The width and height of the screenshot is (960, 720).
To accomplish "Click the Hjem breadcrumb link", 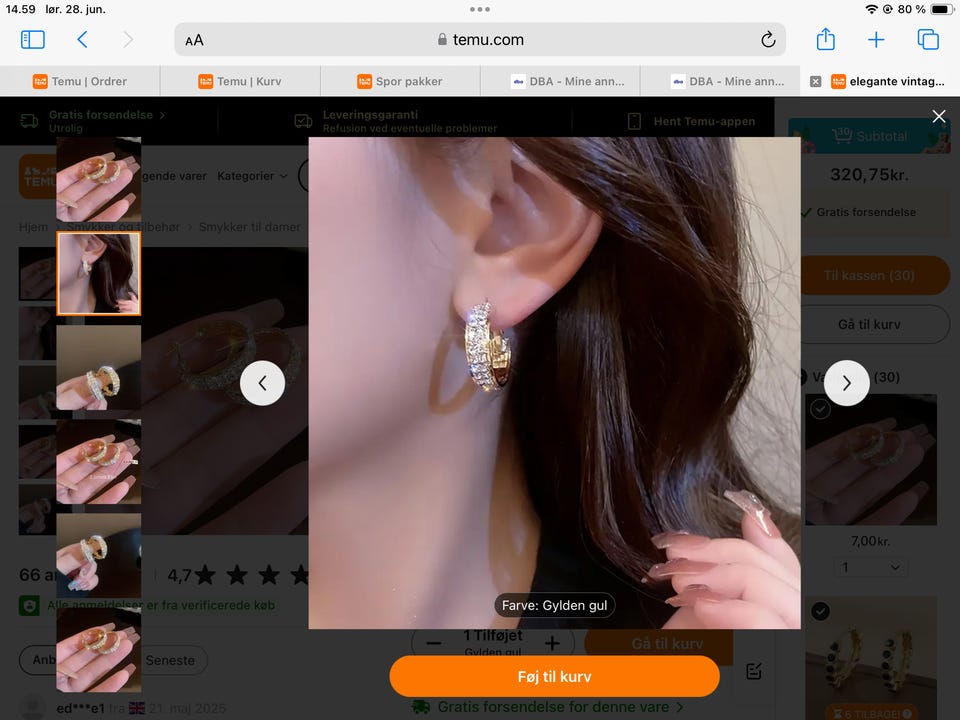I will pos(33,227).
